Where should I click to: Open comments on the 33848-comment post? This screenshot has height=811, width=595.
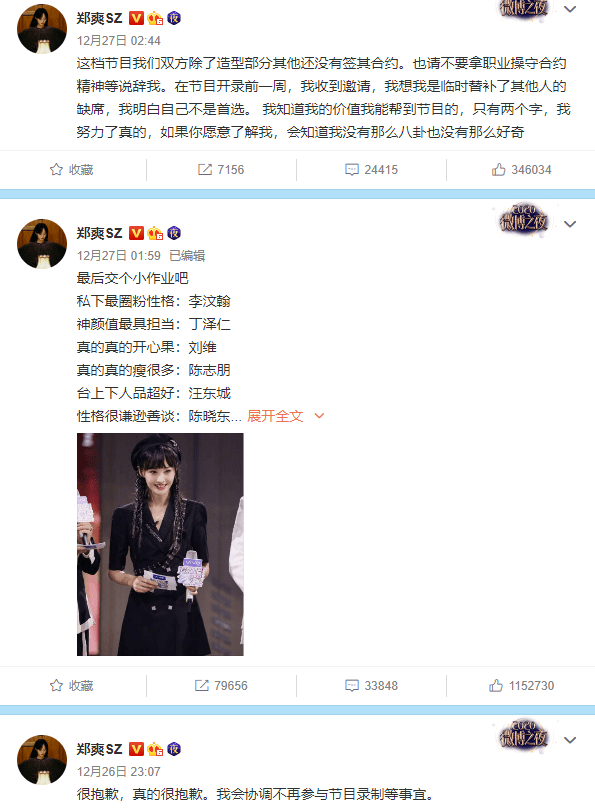click(371, 685)
